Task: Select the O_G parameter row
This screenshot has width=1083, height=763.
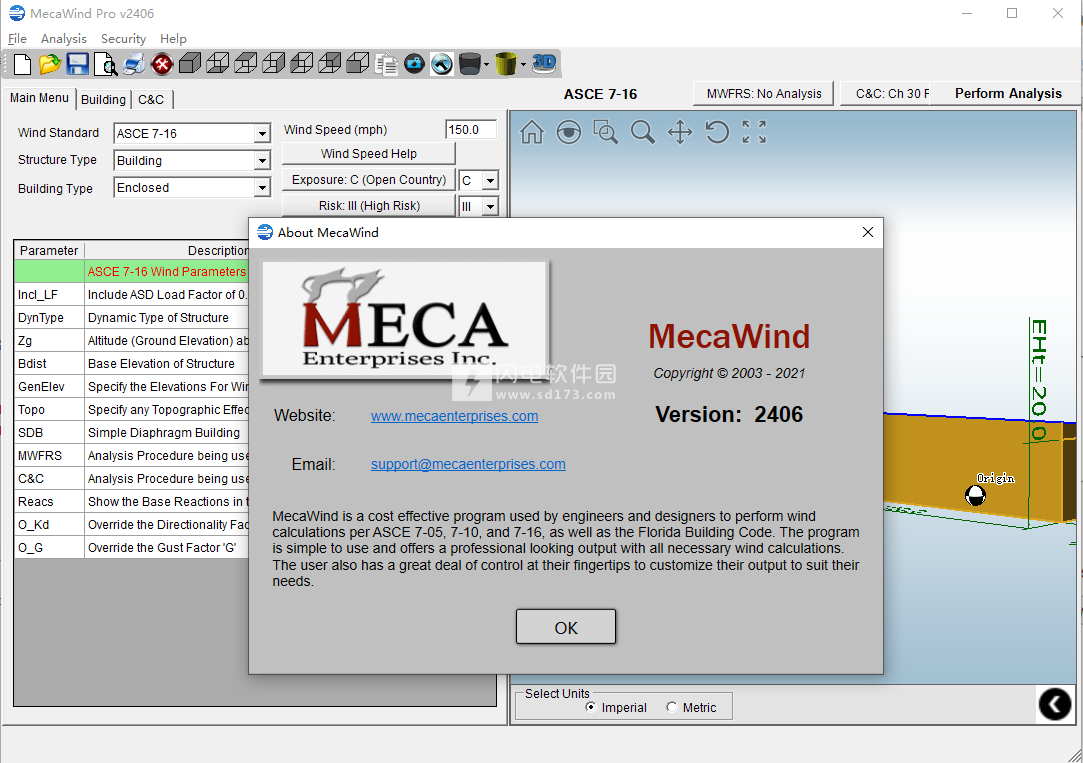Action: [131, 548]
